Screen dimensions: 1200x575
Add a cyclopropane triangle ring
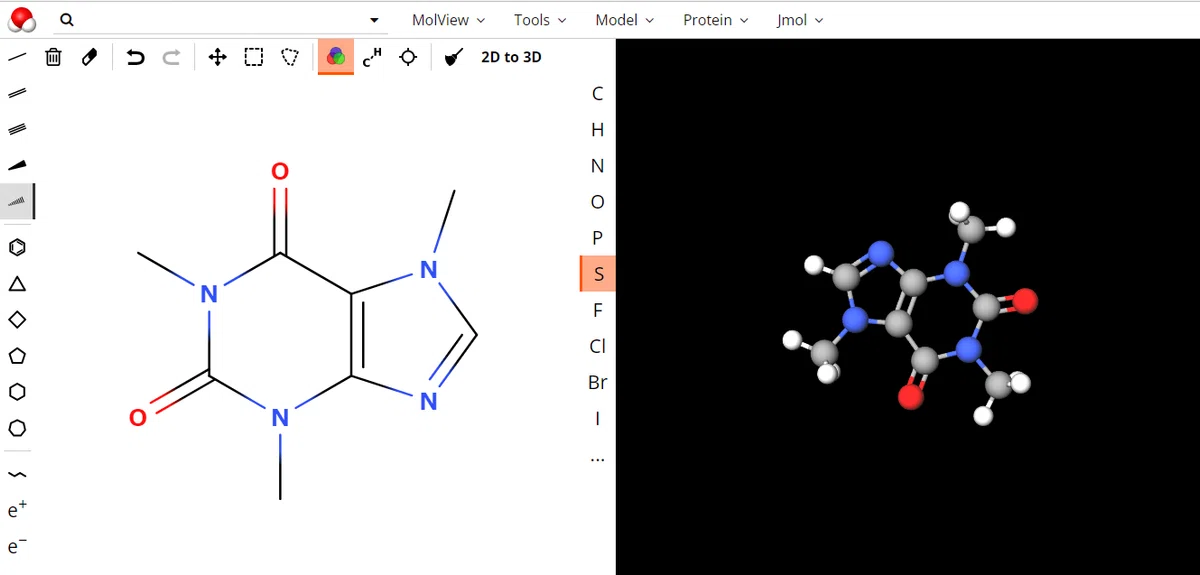(x=17, y=284)
